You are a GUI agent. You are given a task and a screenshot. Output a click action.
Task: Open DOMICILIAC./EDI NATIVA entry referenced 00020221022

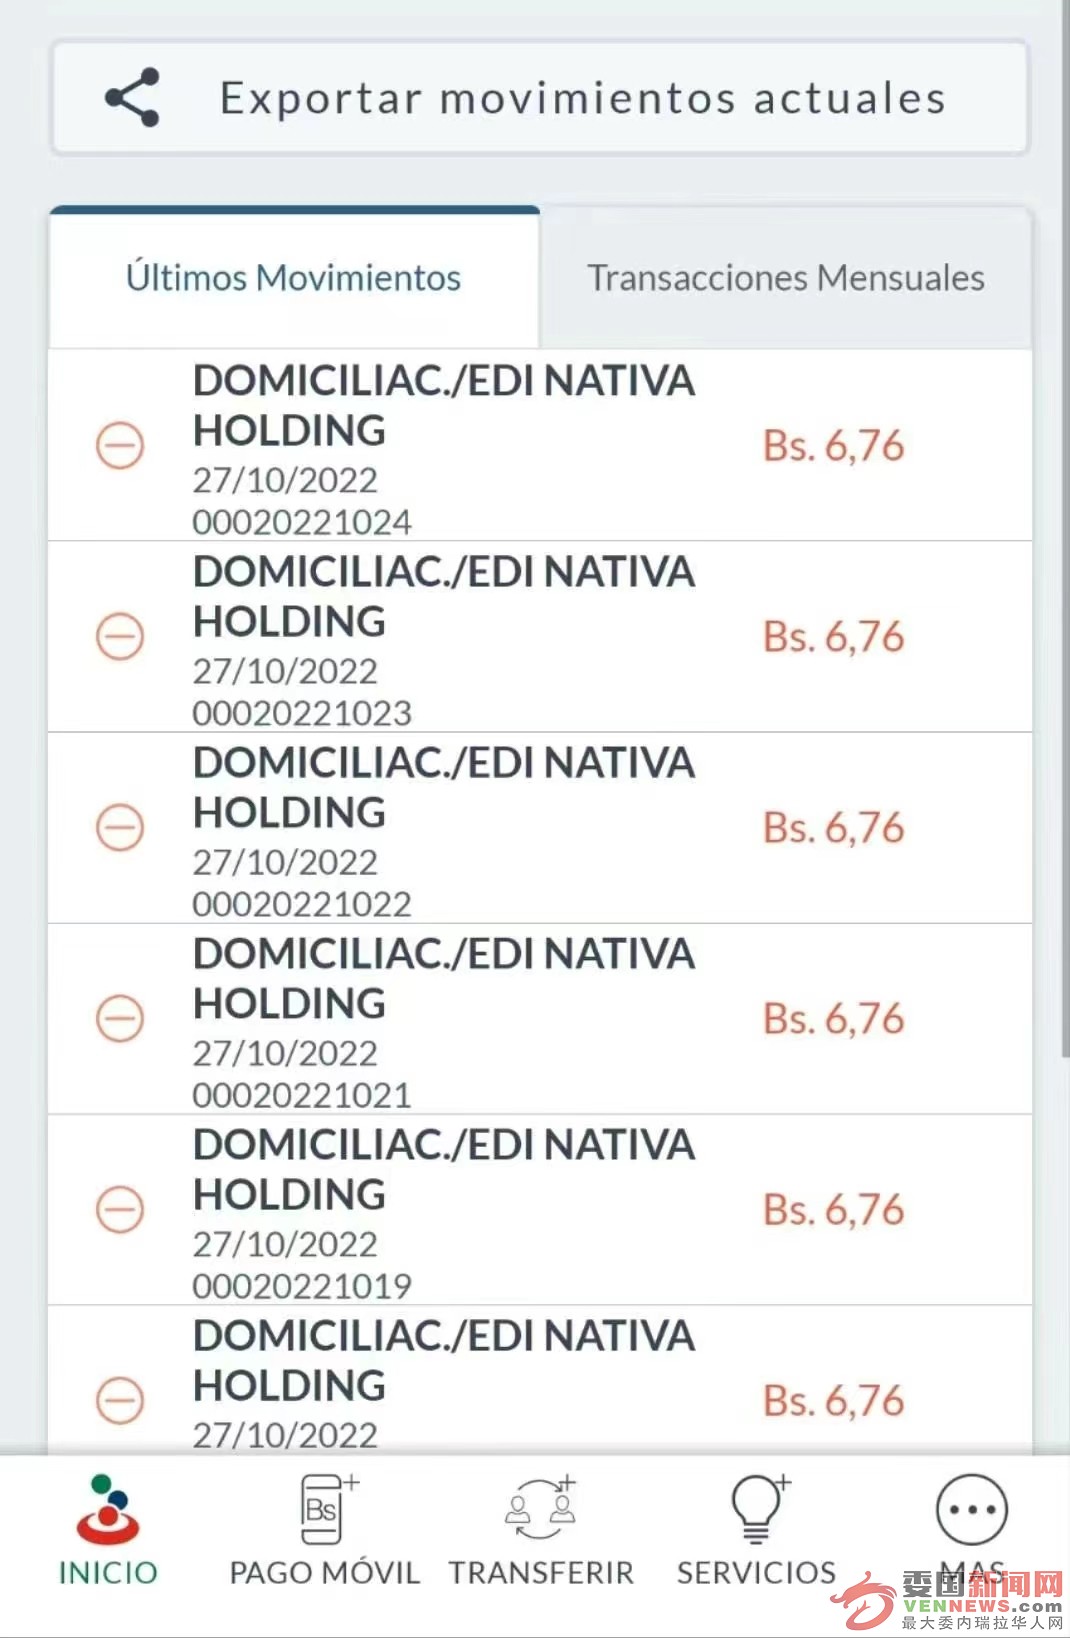click(x=540, y=828)
